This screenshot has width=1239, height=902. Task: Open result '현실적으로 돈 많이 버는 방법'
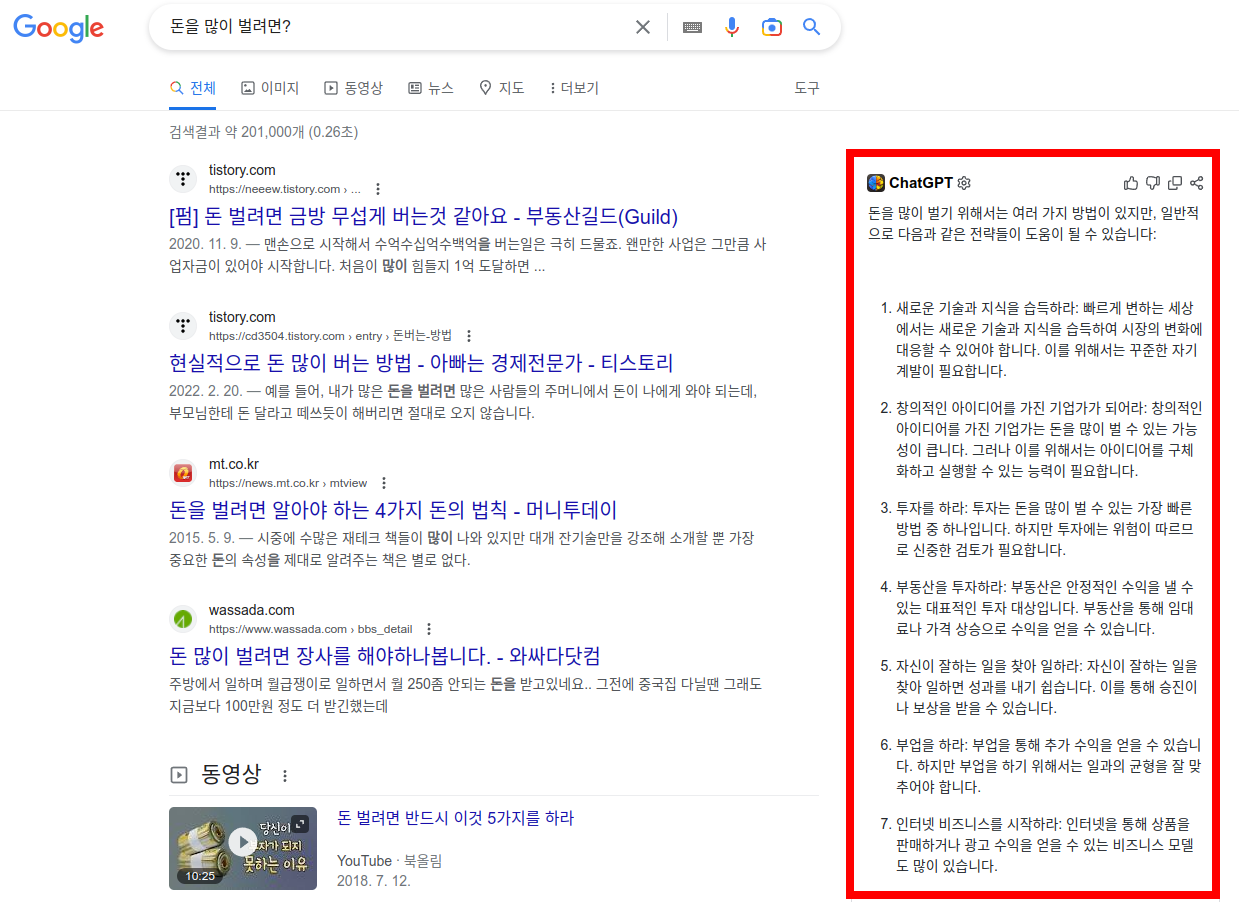(421, 363)
